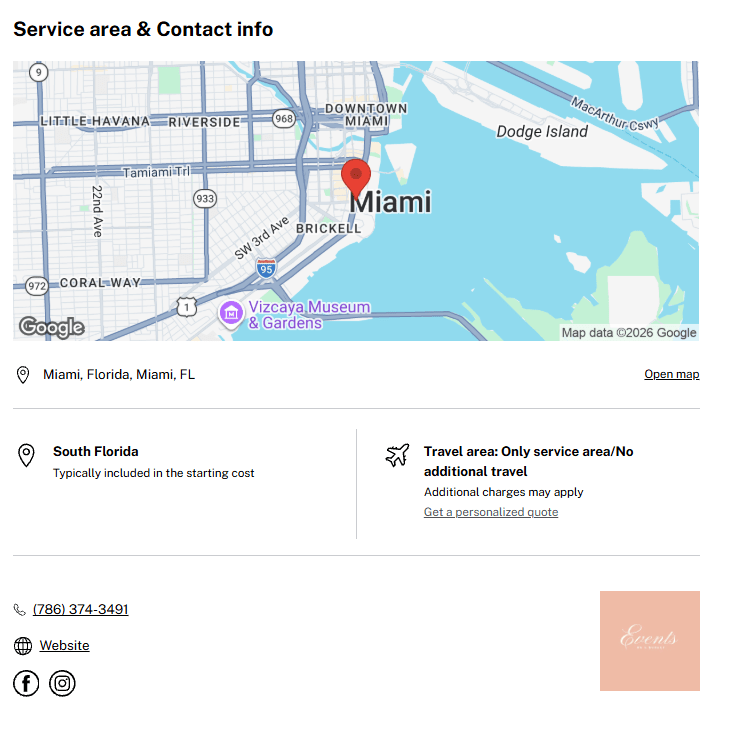Open the Interstate 95 shield on map
The height and width of the screenshot is (737, 731).
266,268
